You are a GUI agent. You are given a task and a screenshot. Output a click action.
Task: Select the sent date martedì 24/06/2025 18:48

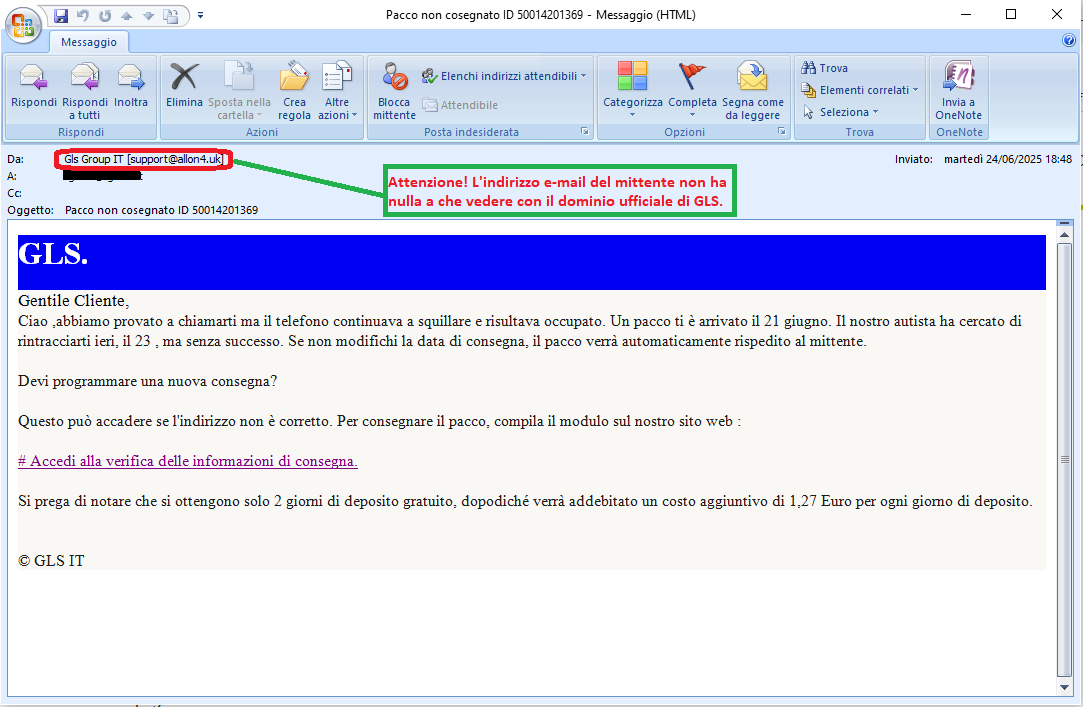[1008, 159]
